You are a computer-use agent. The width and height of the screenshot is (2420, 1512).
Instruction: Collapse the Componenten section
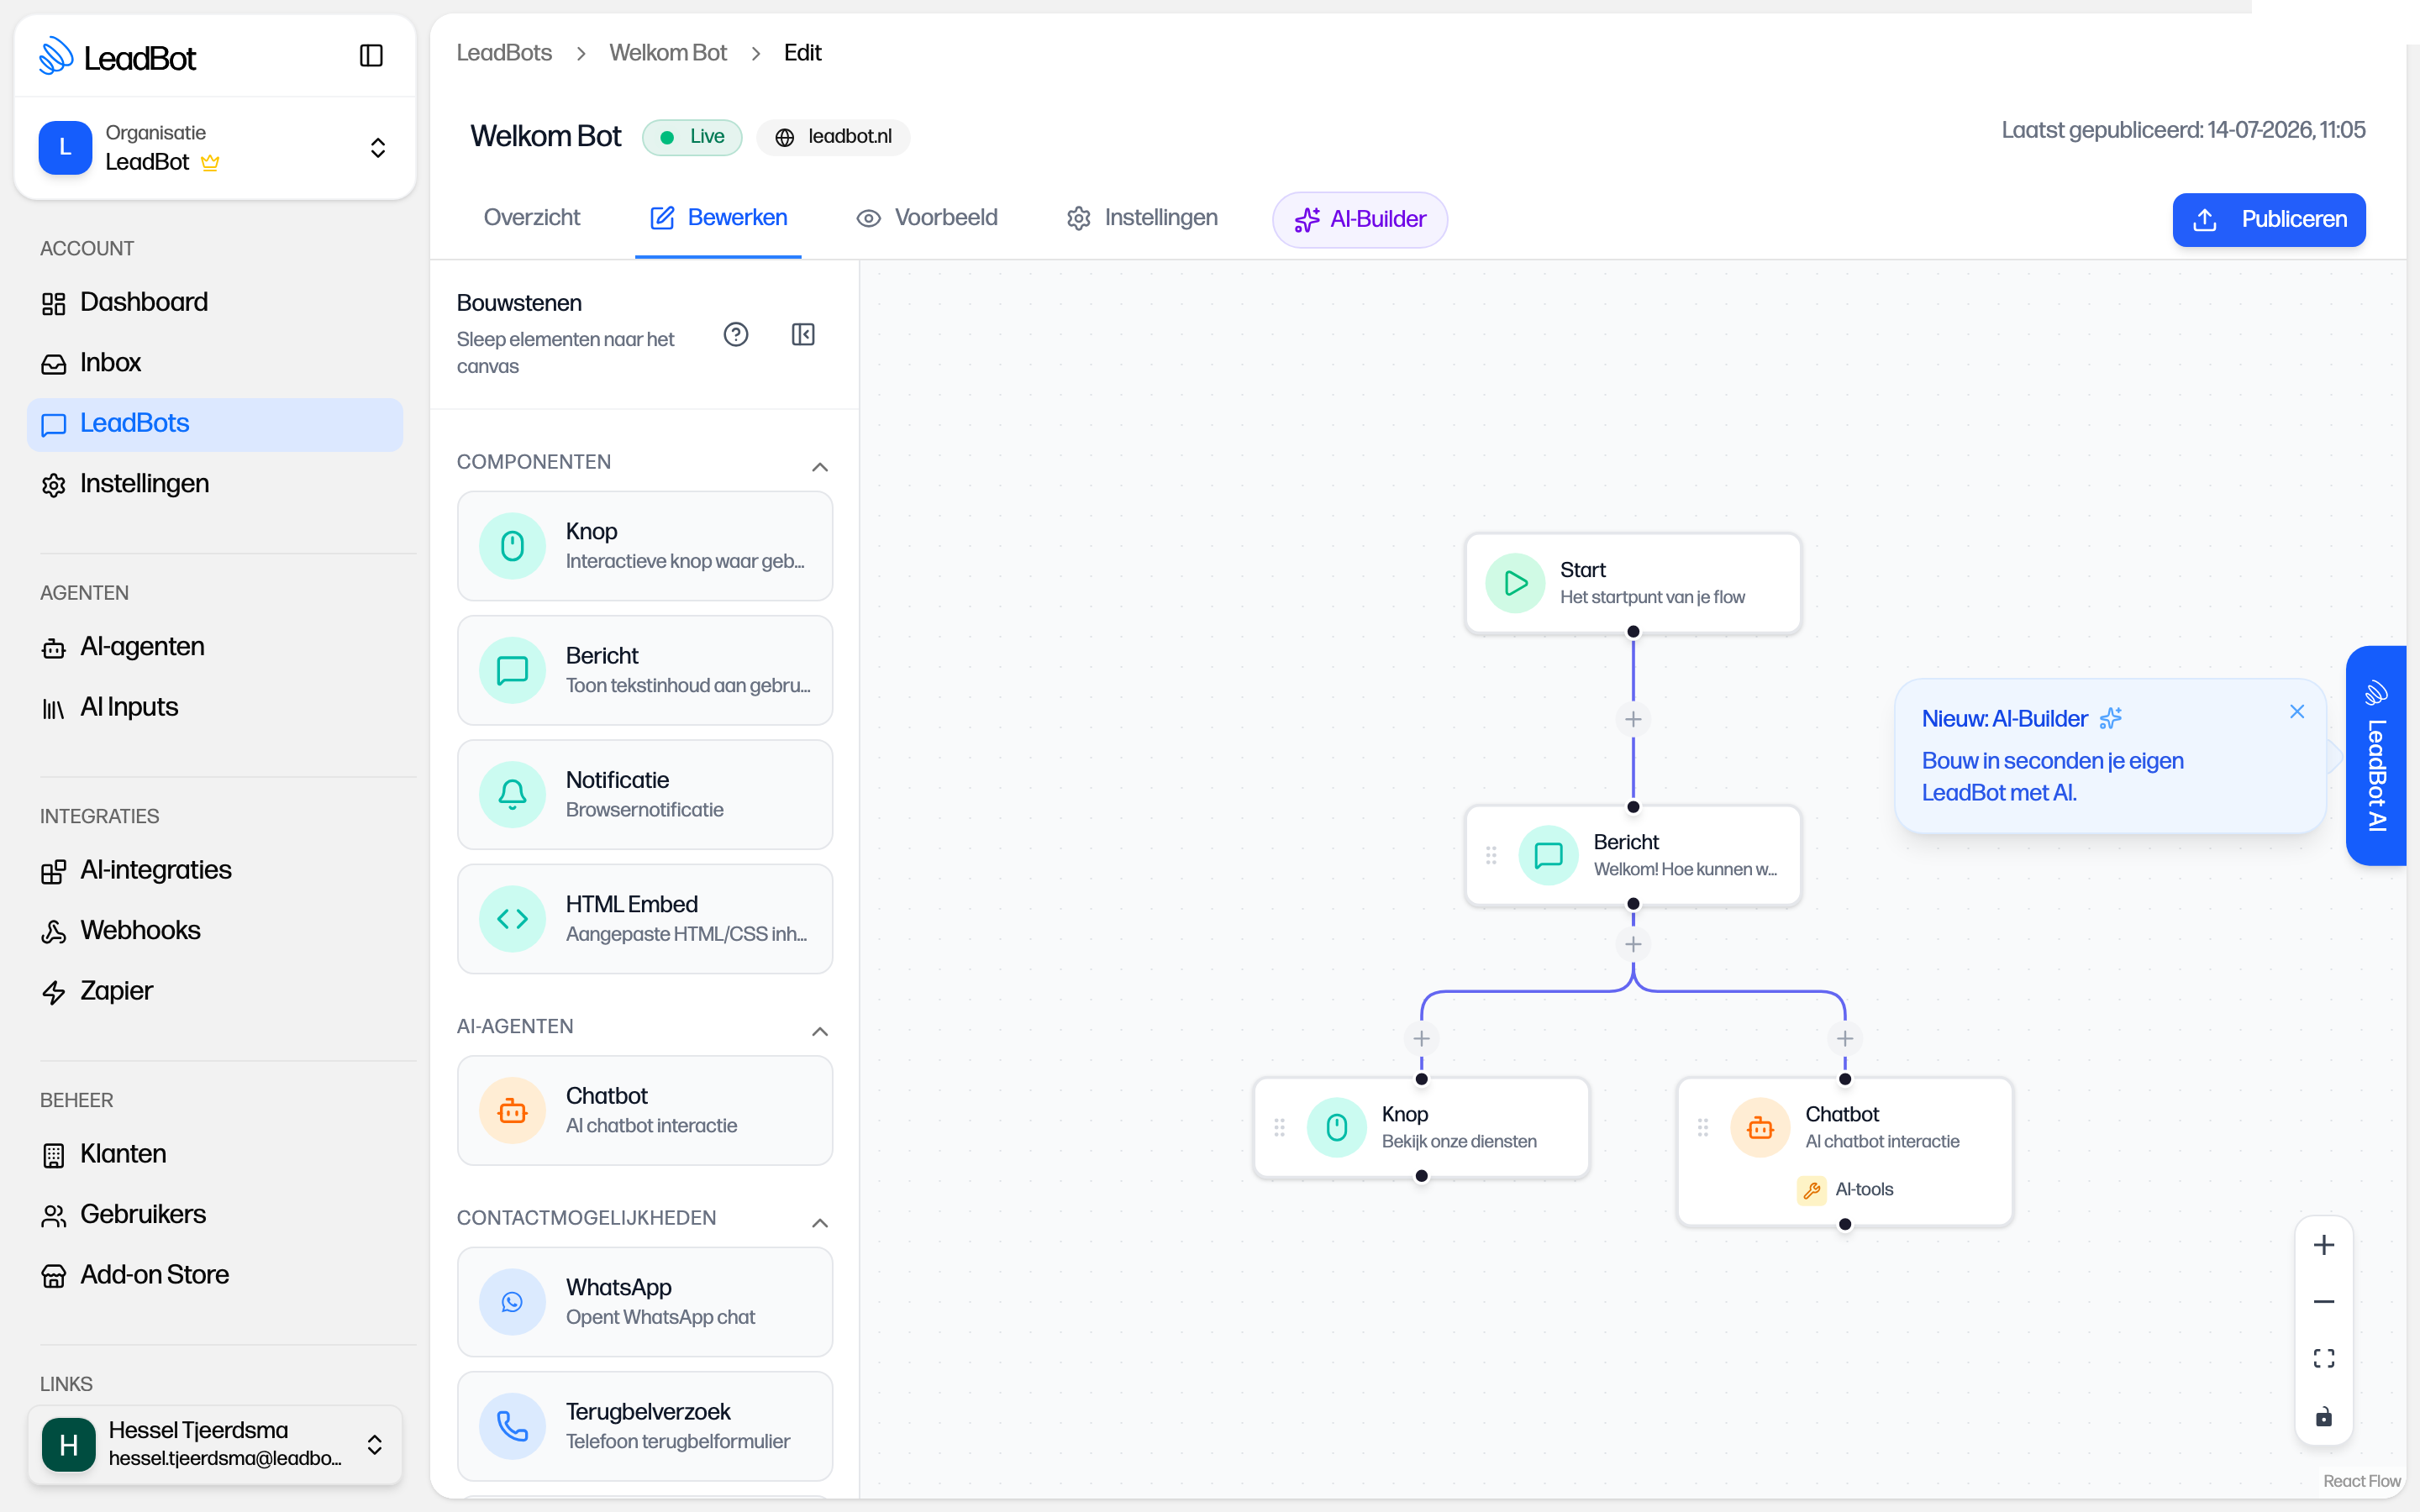820,467
